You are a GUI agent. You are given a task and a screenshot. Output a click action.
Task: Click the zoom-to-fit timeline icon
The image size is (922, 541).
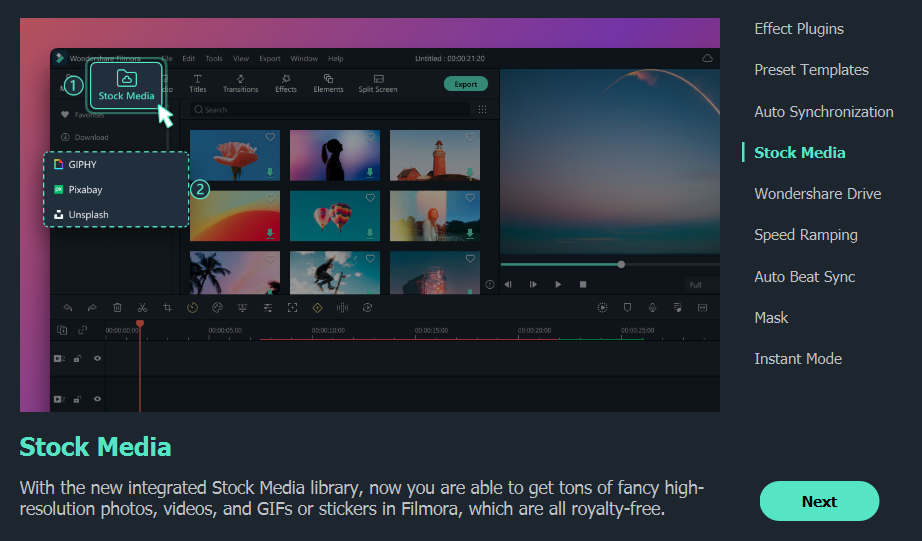pyautogui.click(x=702, y=308)
